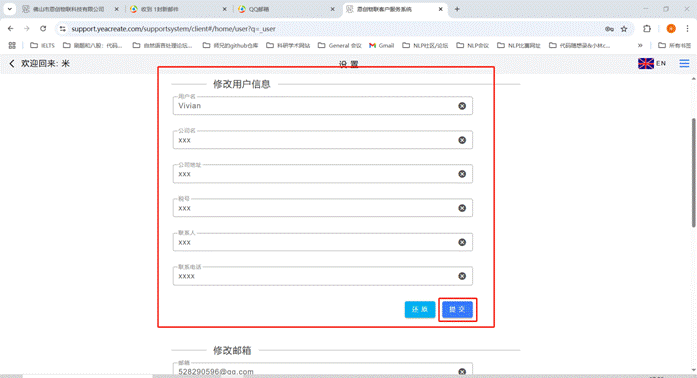This screenshot has width=697, height=378.
Task: Open the IELTS bookmark folder
Action: click(42, 45)
